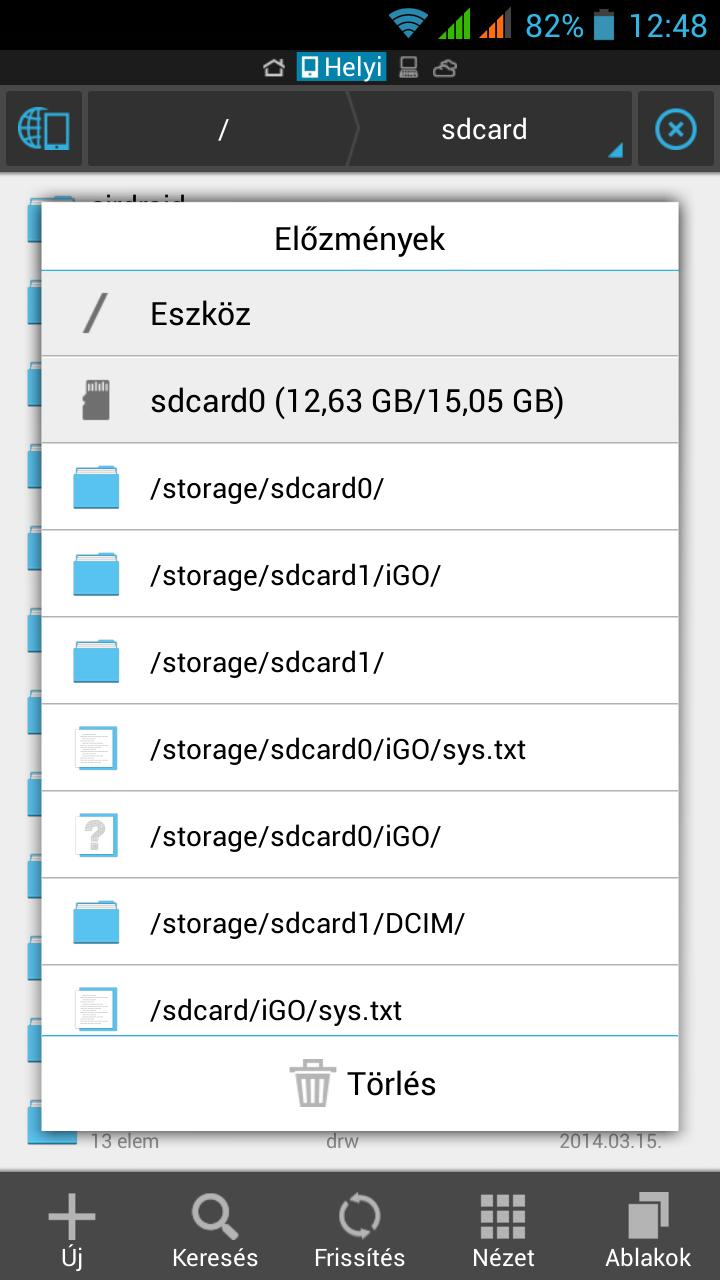The image size is (720, 1280).
Task: Tap the Új plus icon
Action: click(x=72, y=1229)
